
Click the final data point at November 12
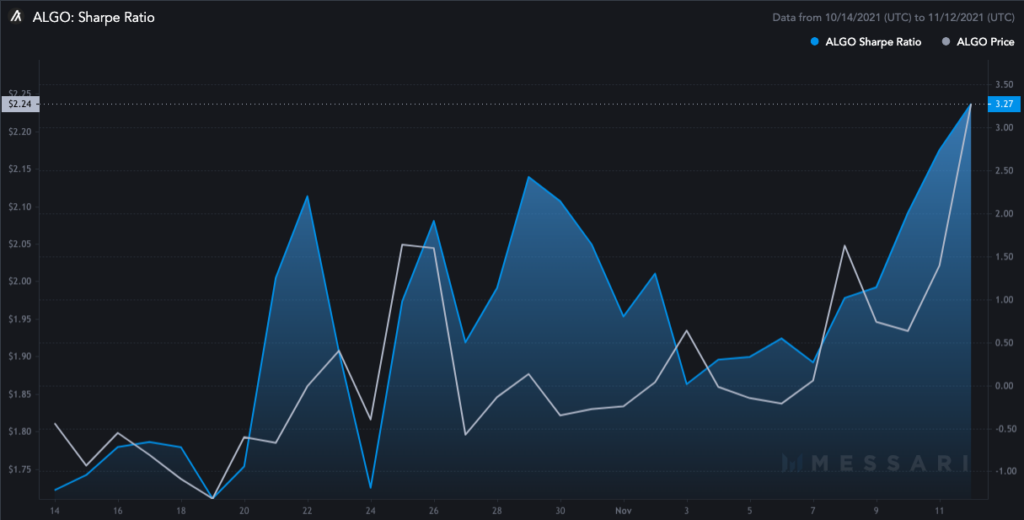point(971,104)
